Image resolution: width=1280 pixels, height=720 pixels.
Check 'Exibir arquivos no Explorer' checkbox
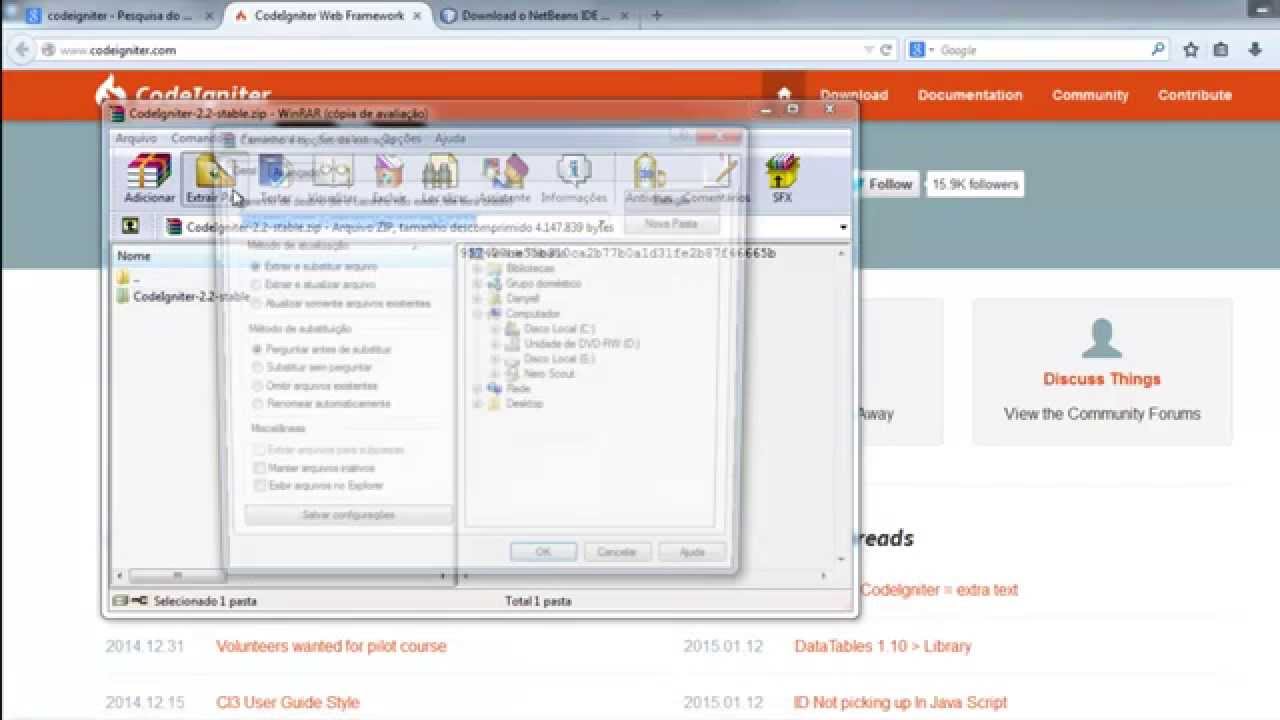260,486
